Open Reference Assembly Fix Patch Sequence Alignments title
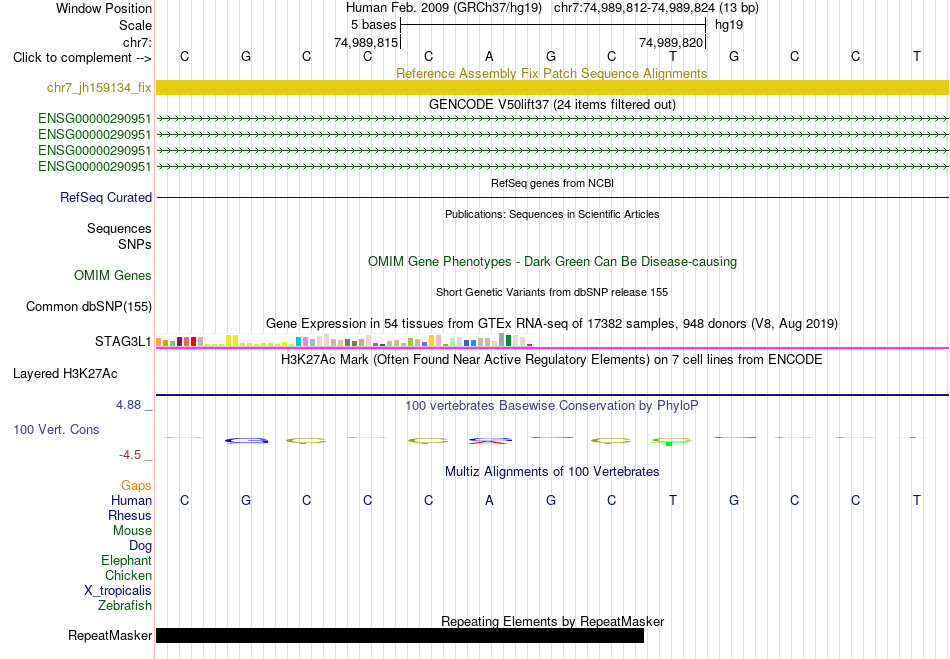This screenshot has width=950, height=659. 551,73
